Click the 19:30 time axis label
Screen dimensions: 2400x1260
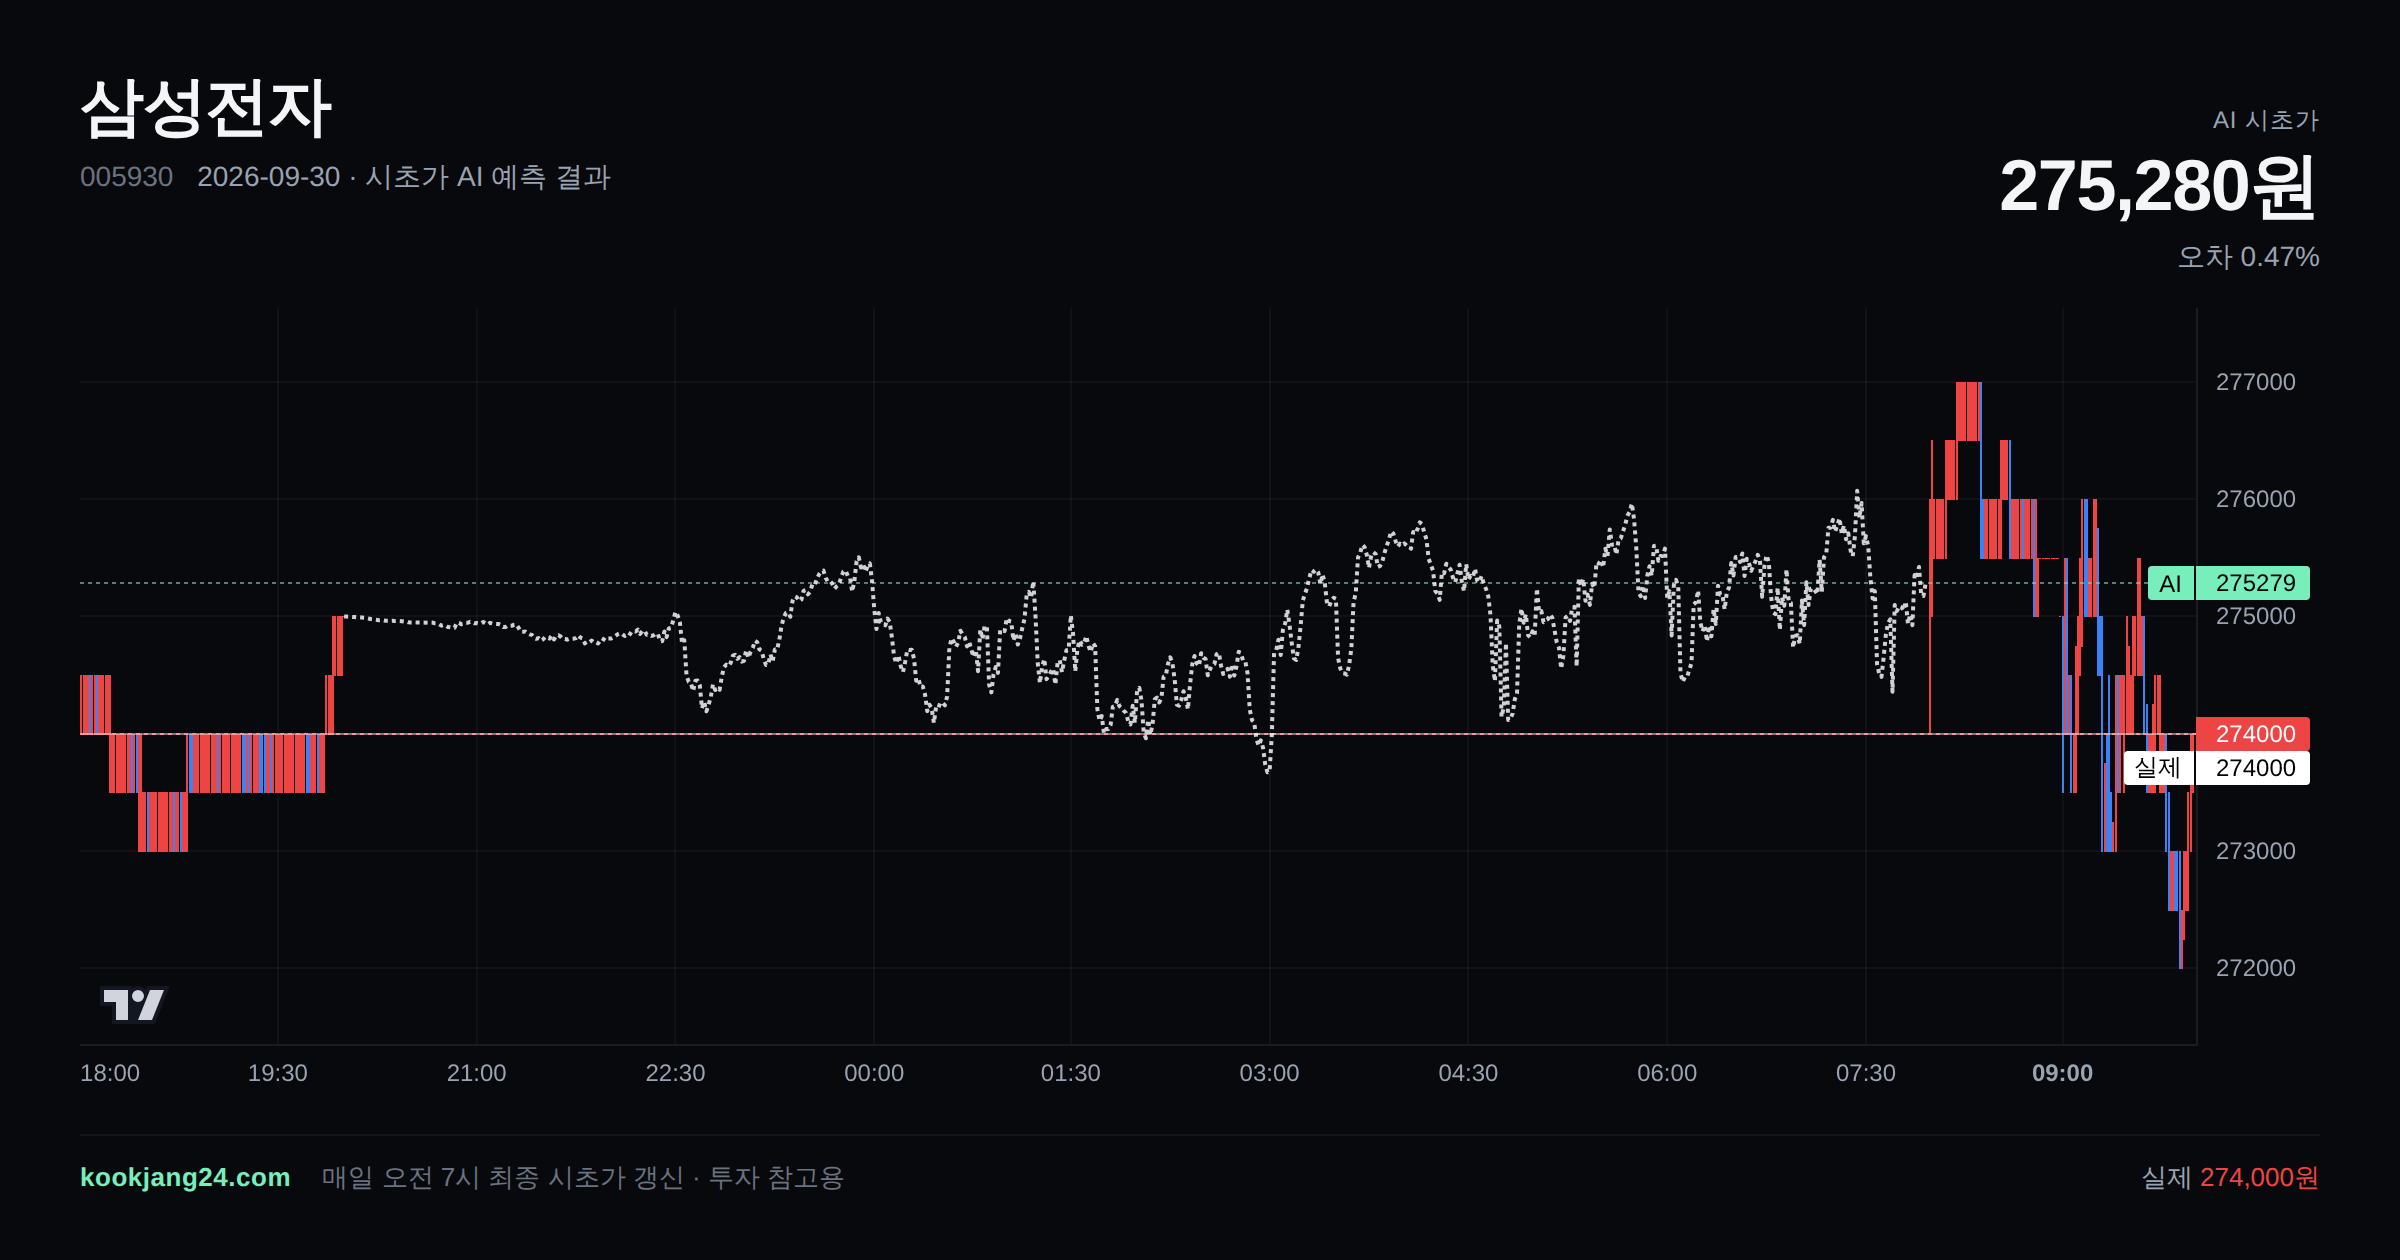tap(278, 1073)
